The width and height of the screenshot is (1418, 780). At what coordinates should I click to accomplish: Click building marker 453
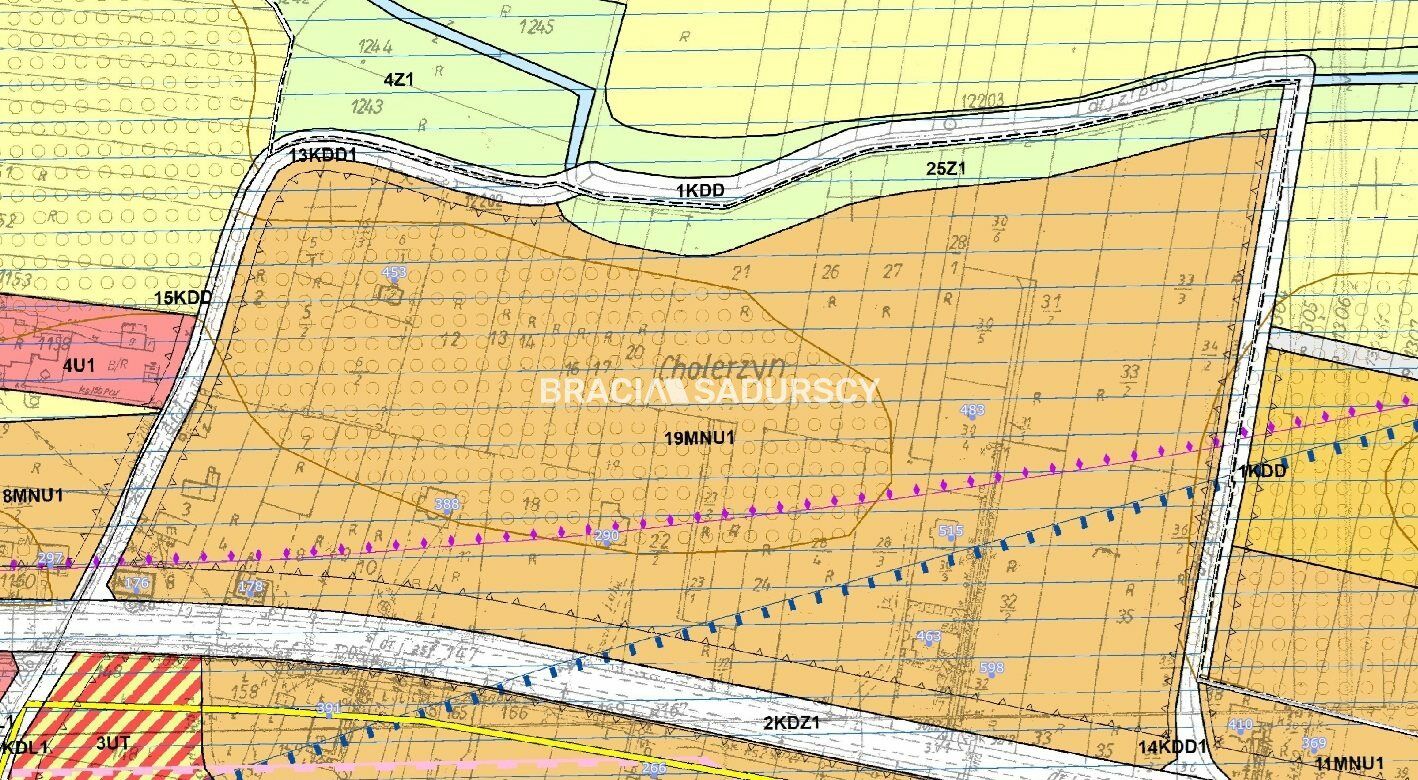[394, 273]
